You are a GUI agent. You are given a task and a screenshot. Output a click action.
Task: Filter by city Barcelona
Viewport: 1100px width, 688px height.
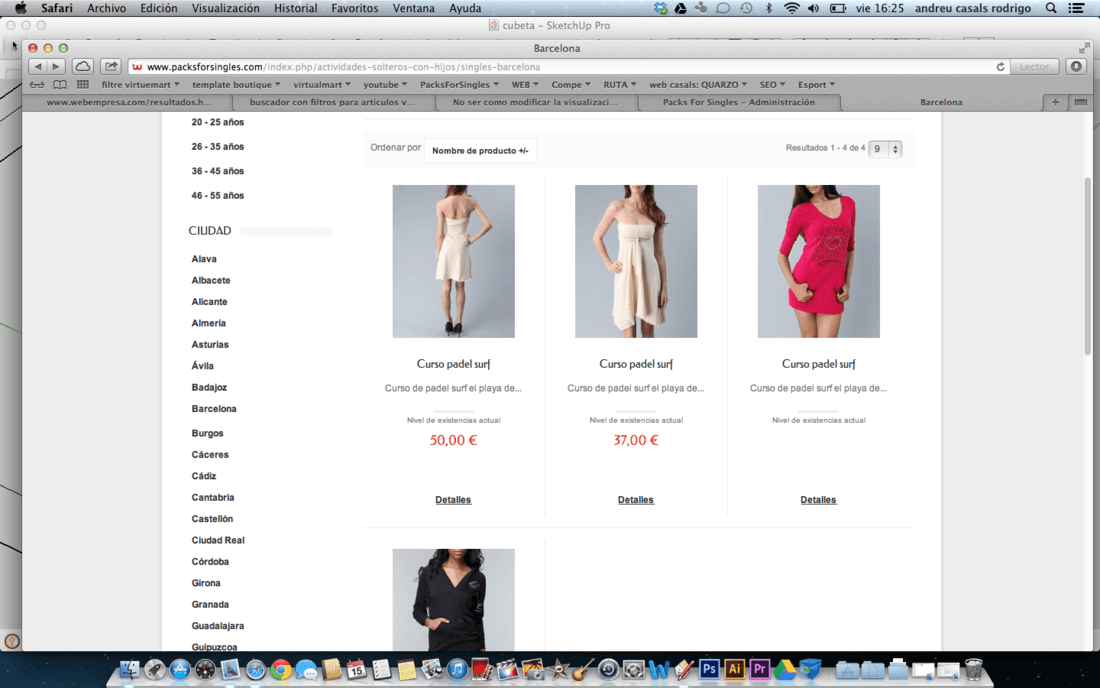pos(214,409)
